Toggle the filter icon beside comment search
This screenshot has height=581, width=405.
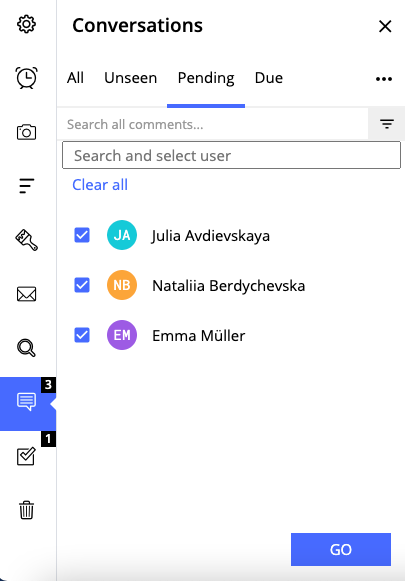[386, 124]
